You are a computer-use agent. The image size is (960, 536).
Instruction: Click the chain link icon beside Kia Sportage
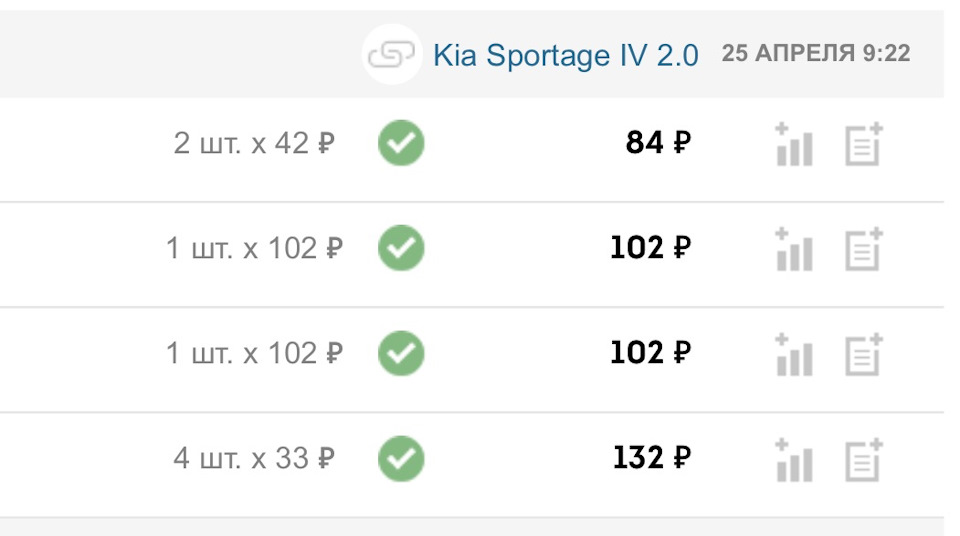click(391, 54)
